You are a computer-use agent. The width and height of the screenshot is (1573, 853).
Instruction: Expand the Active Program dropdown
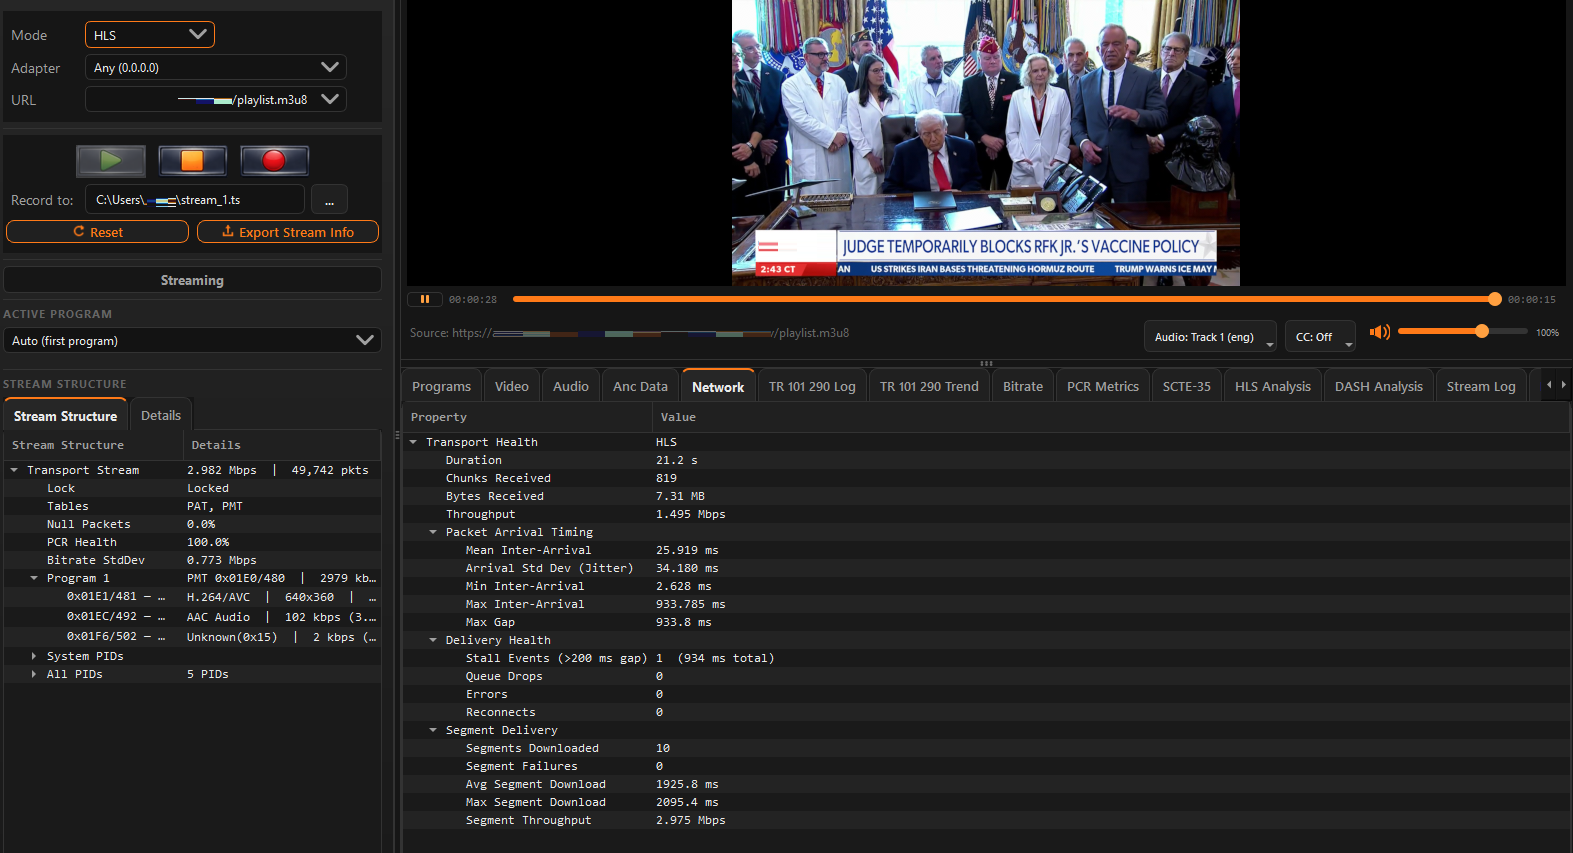point(192,341)
